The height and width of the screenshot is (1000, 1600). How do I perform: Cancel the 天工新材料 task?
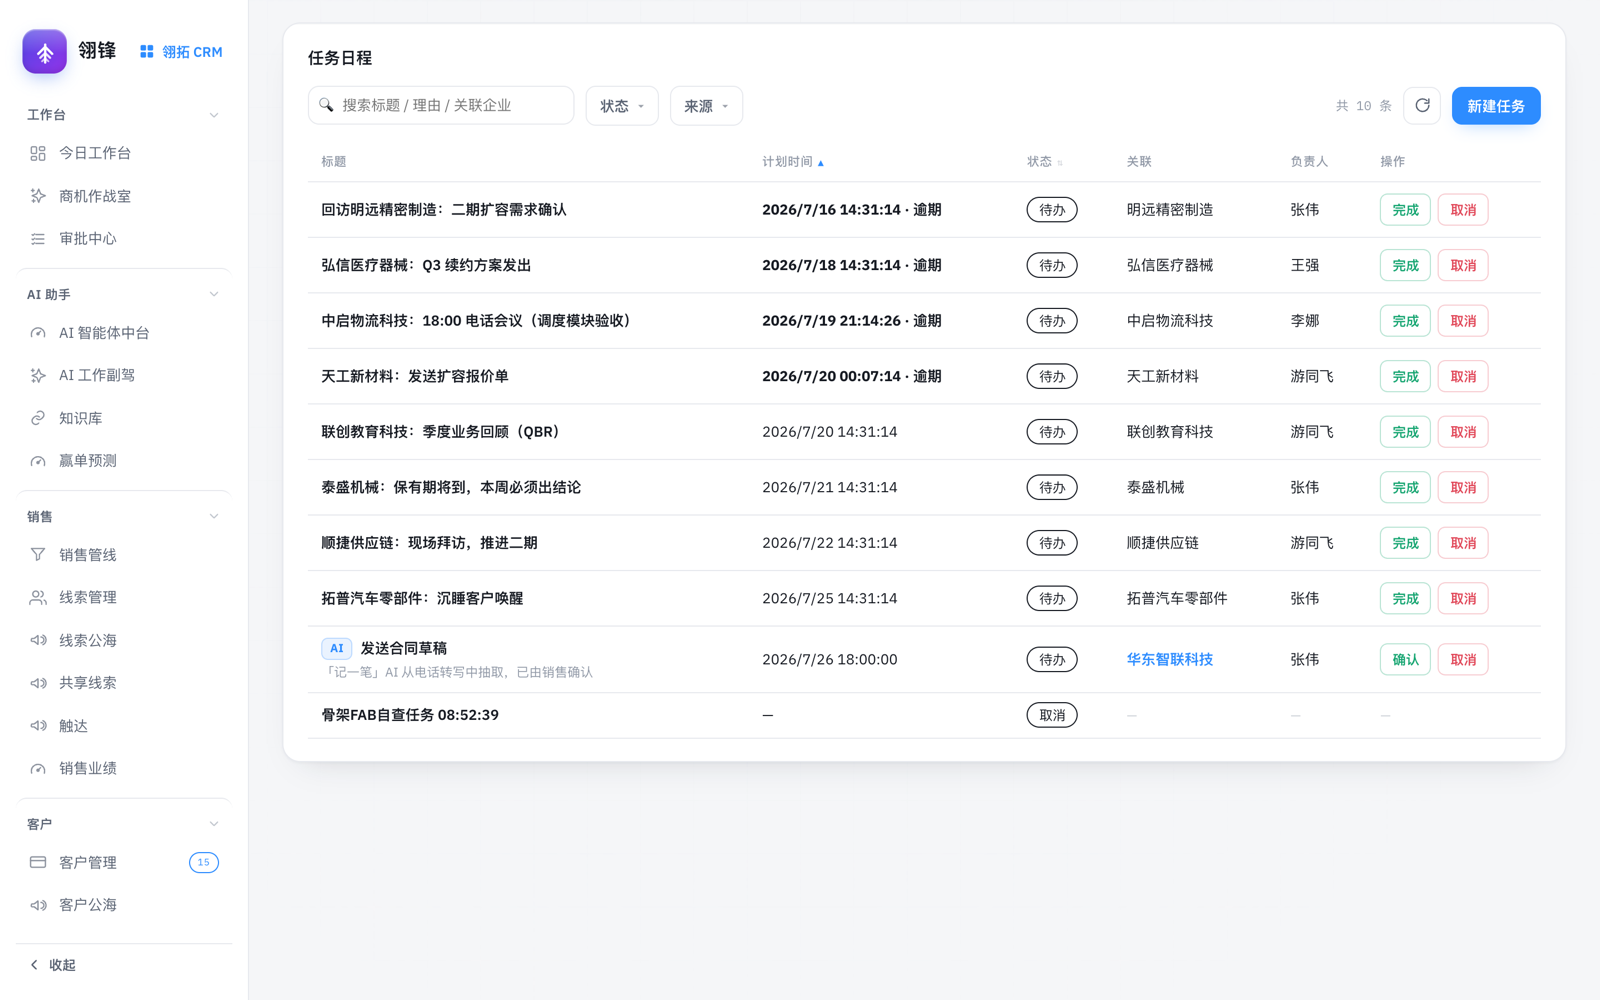(x=1463, y=376)
